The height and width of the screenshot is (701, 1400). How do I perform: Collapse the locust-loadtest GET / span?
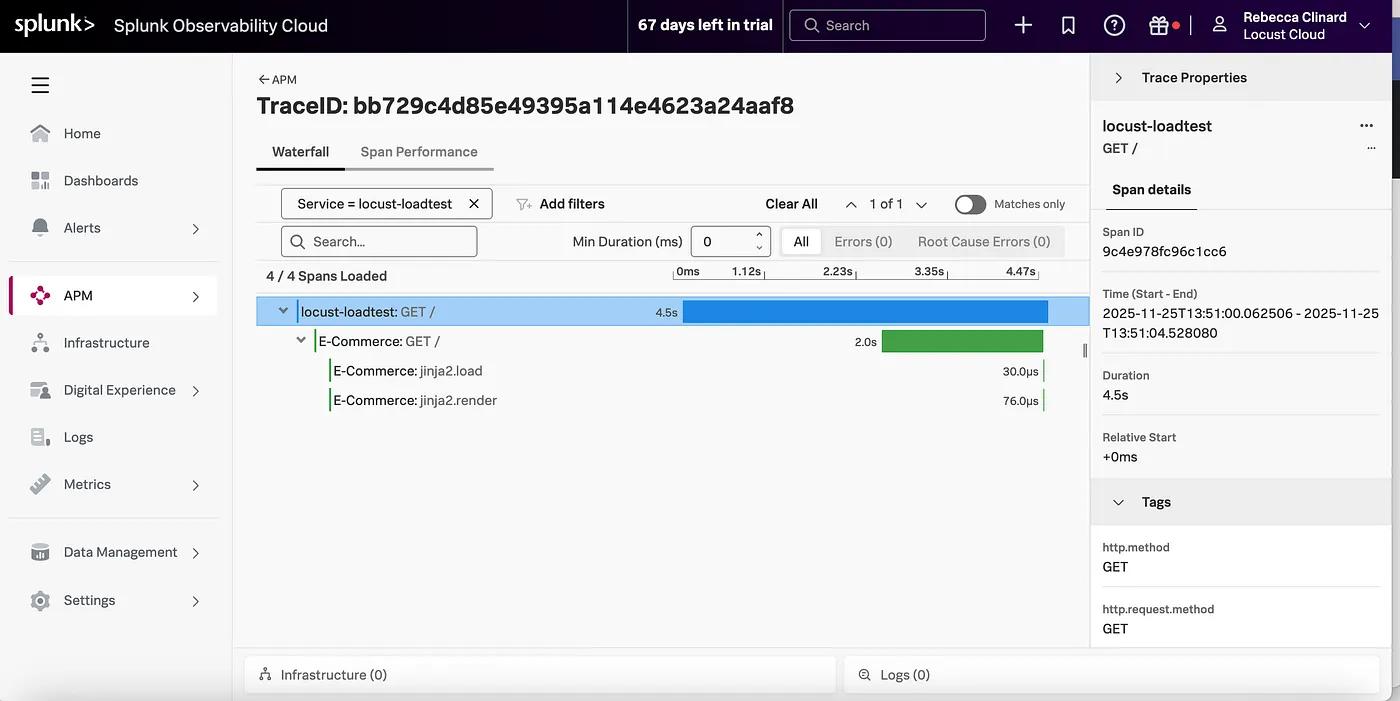pyautogui.click(x=283, y=311)
